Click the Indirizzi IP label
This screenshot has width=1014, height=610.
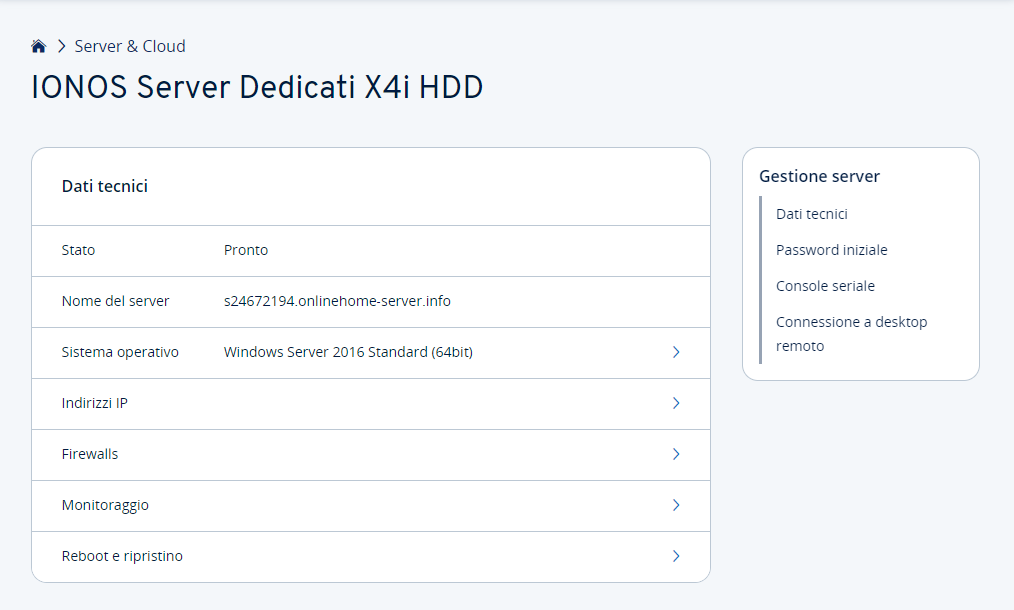tap(94, 403)
